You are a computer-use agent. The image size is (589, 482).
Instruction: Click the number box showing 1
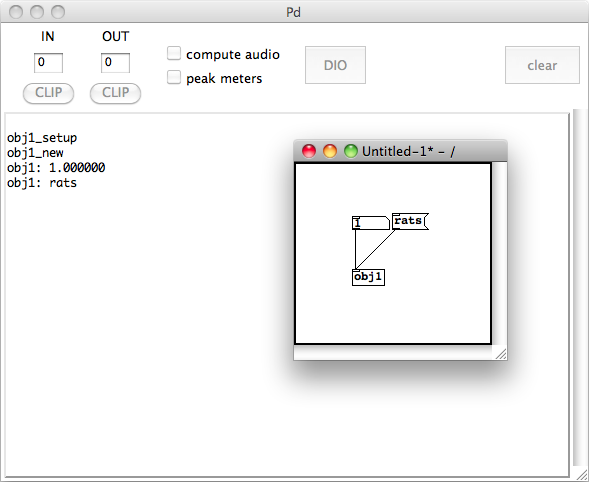(371, 223)
